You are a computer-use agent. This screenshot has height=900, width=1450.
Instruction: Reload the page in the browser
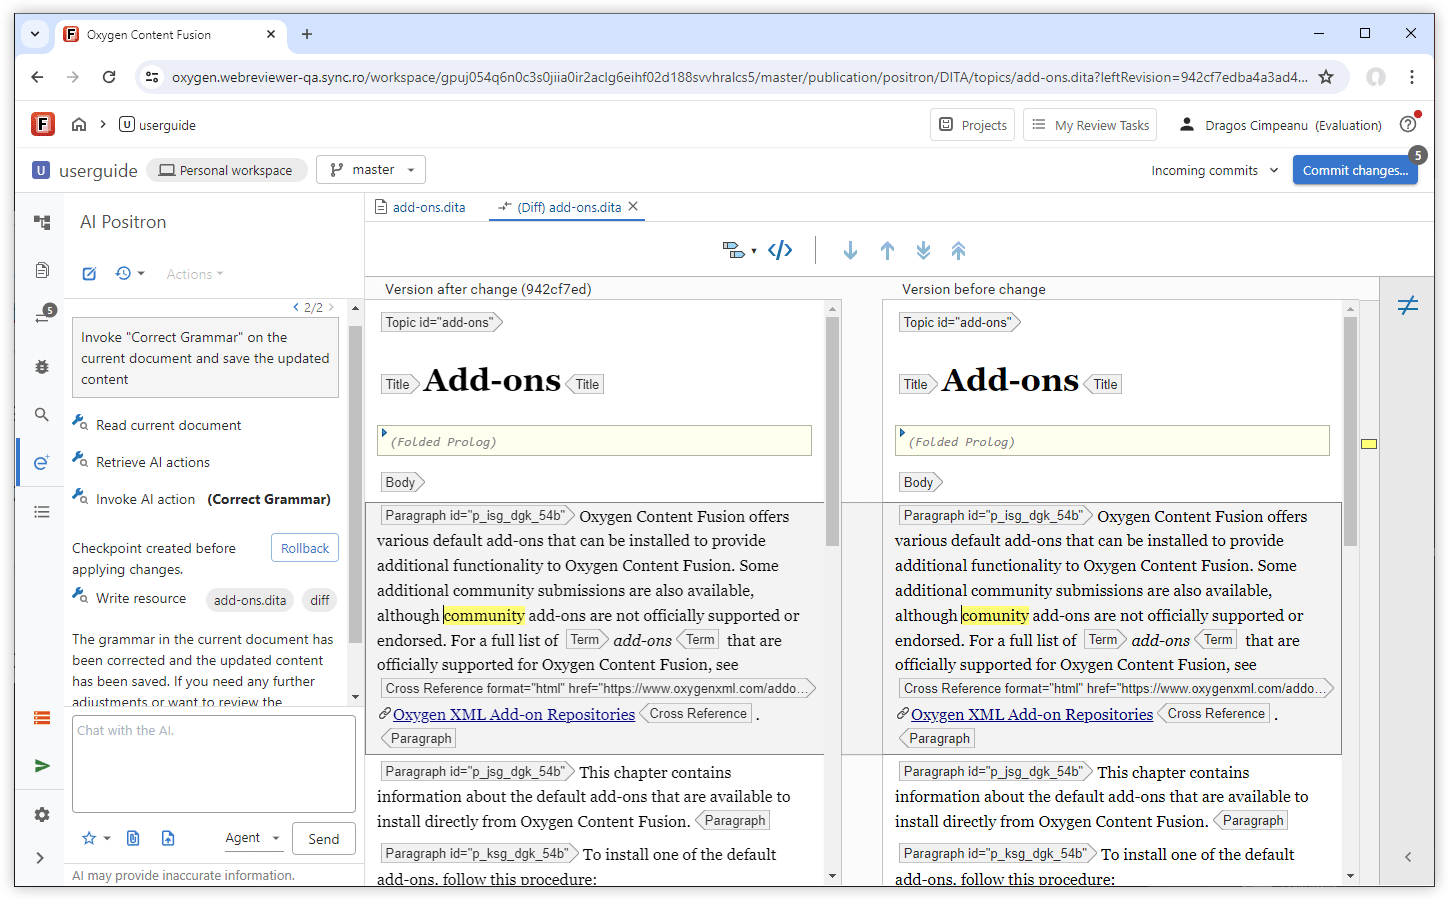point(109,77)
